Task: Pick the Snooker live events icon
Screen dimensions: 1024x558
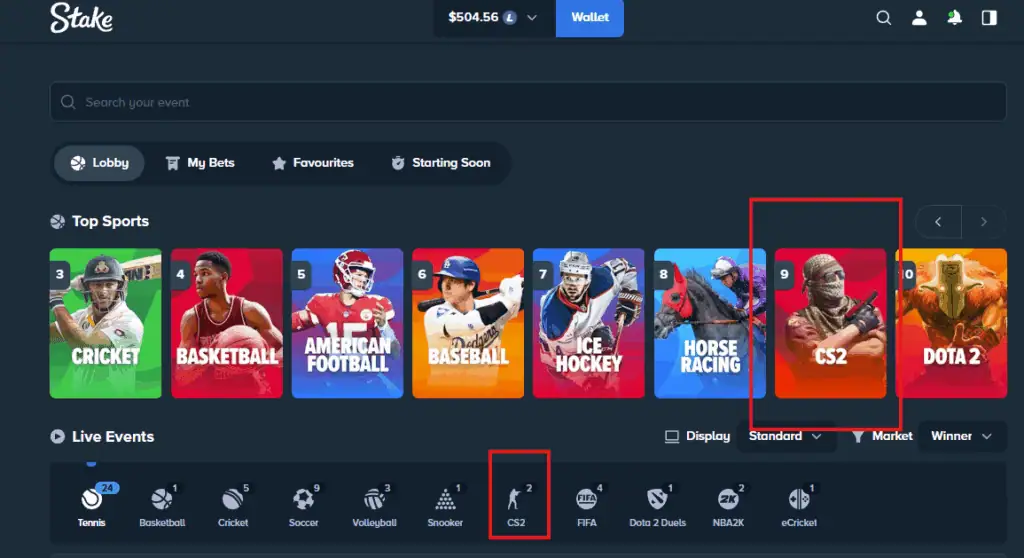Action: (445, 499)
